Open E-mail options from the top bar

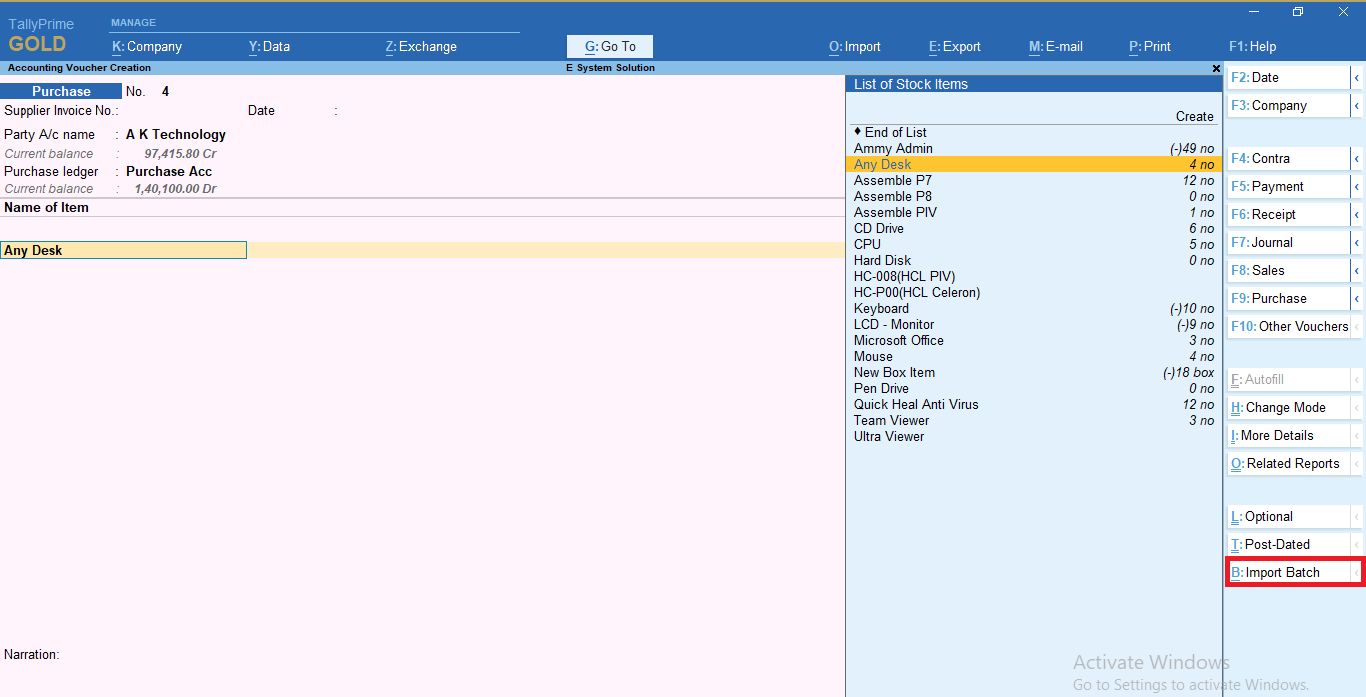click(x=1055, y=46)
